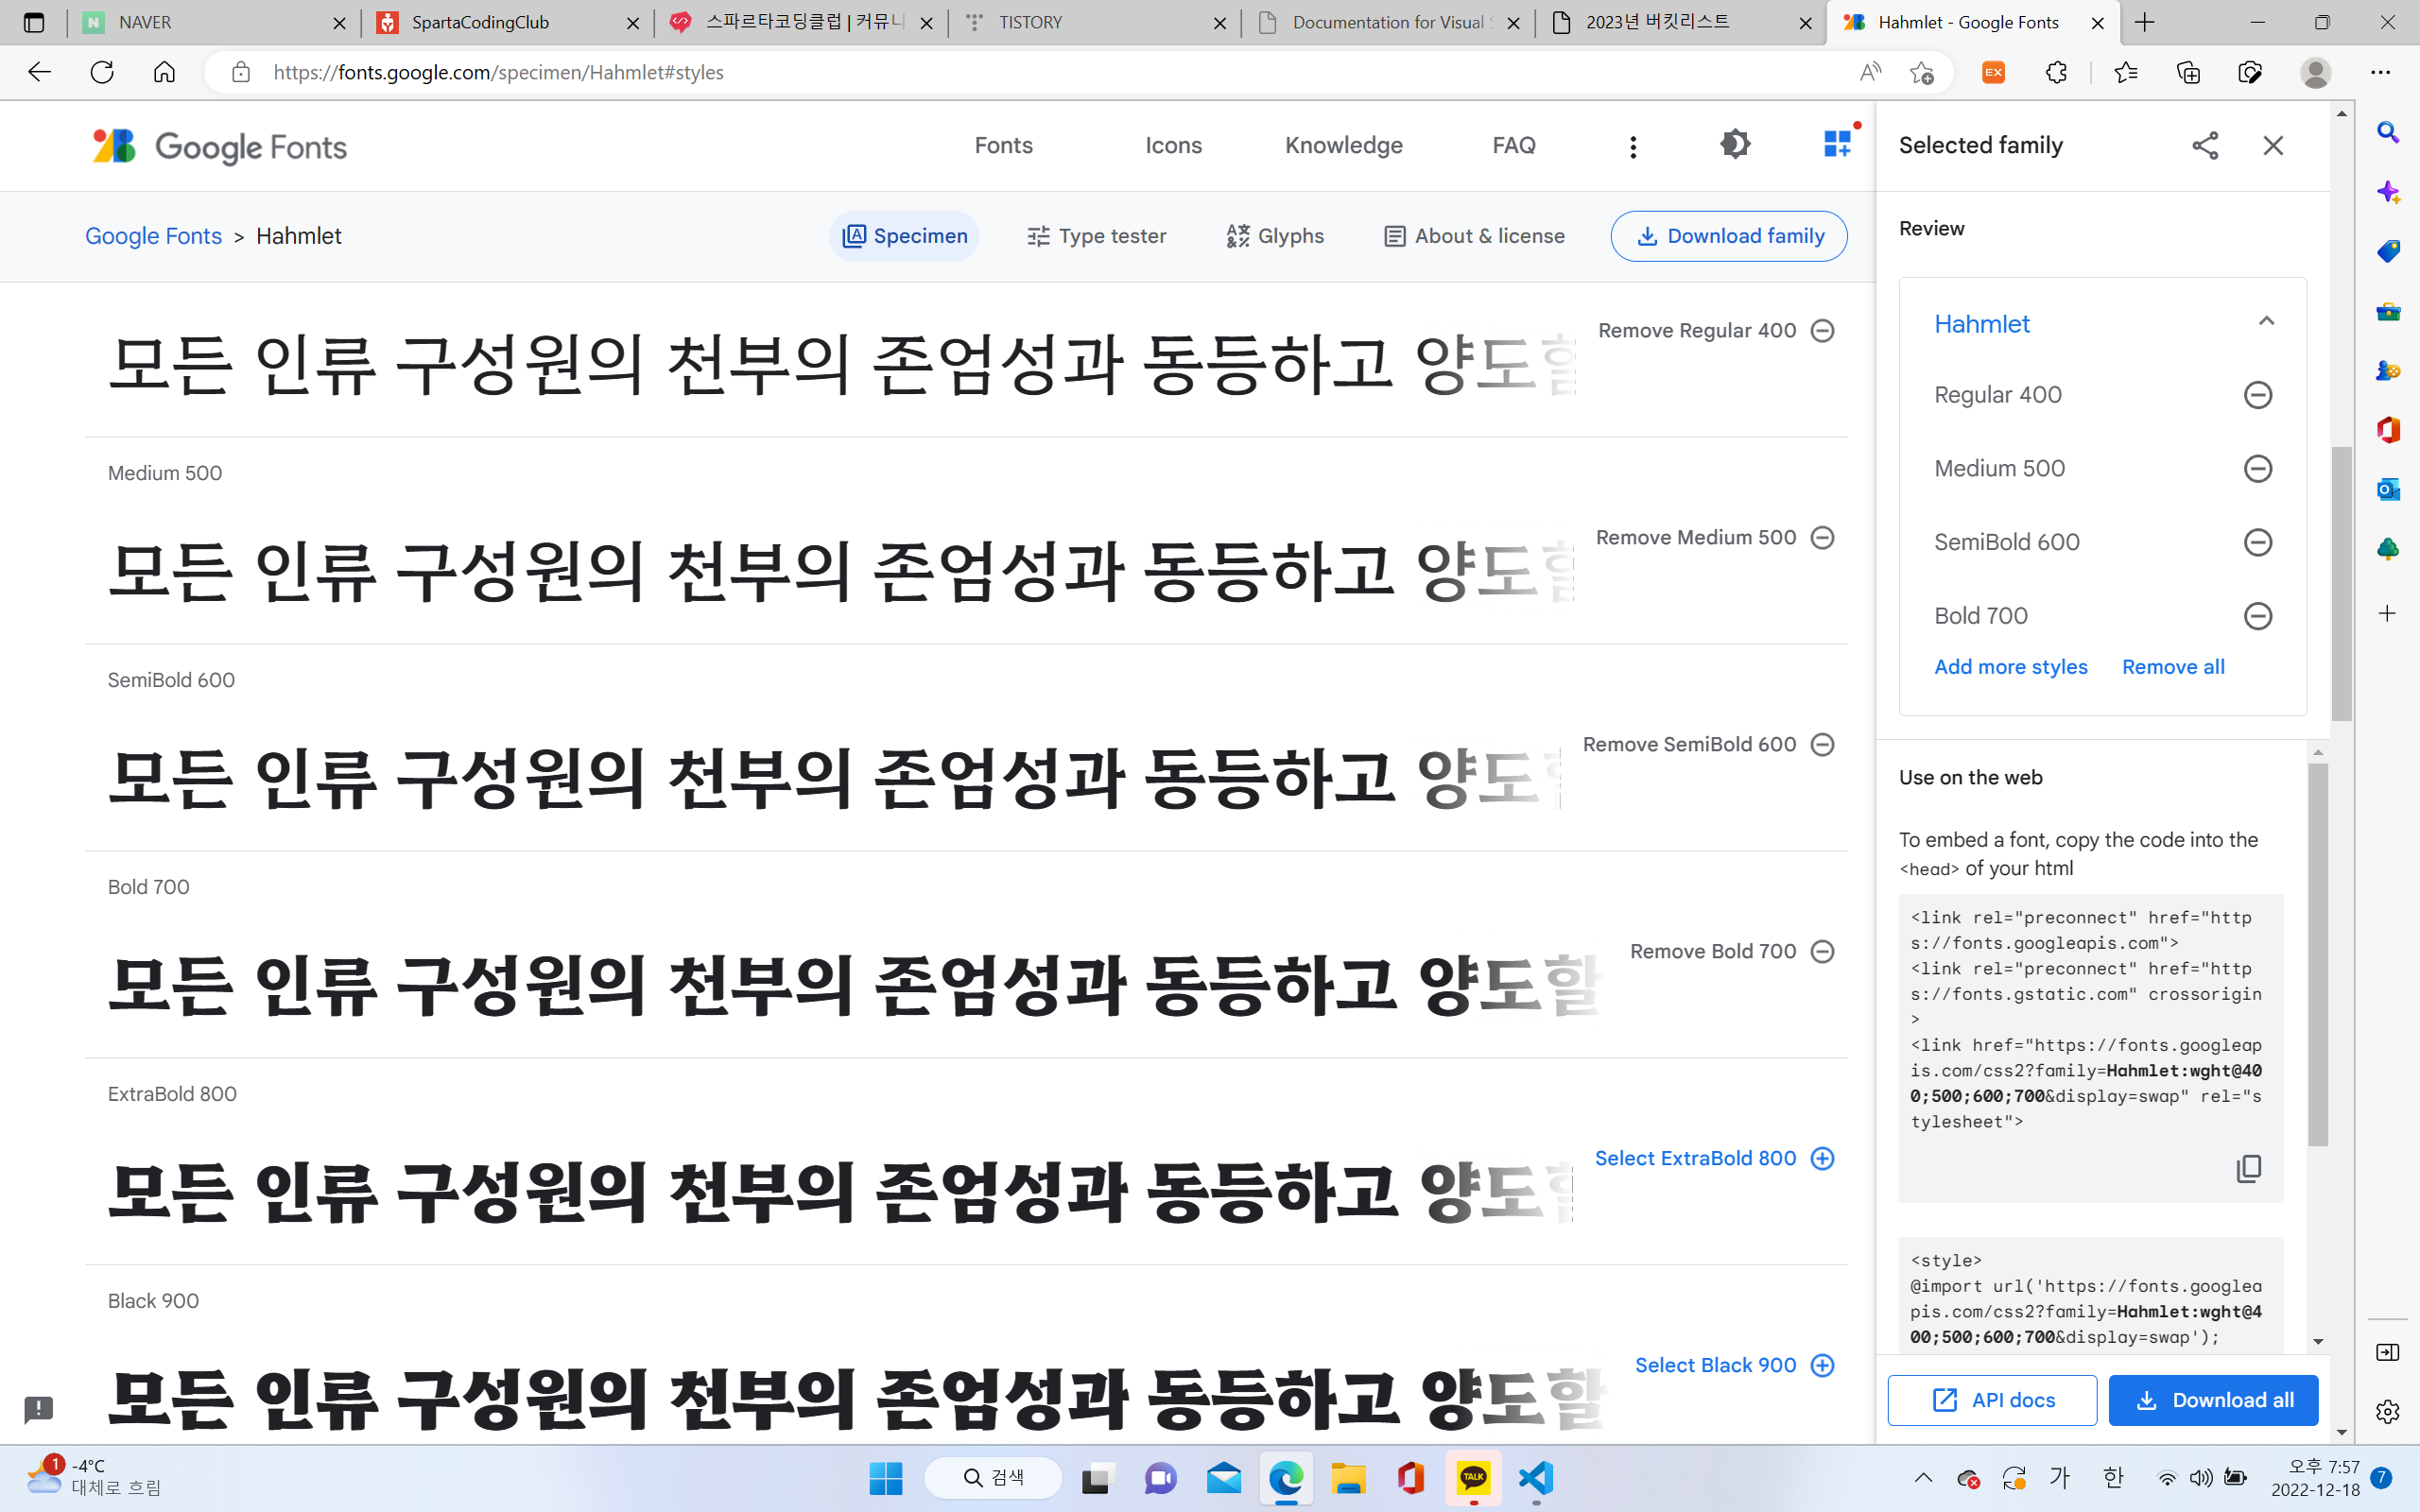This screenshot has height=1512, width=2420.
Task: Open the browser profile avatar
Action: point(2315,72)
